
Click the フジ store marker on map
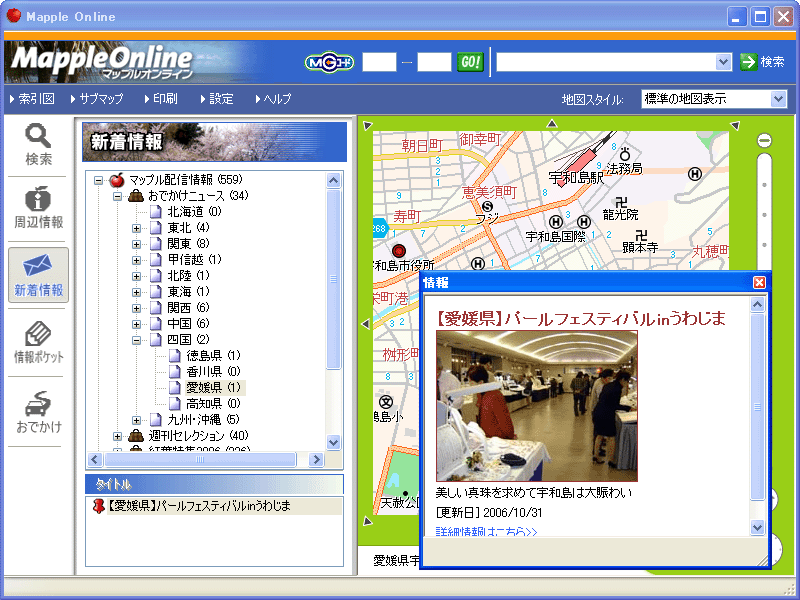[x=488, y=207]
